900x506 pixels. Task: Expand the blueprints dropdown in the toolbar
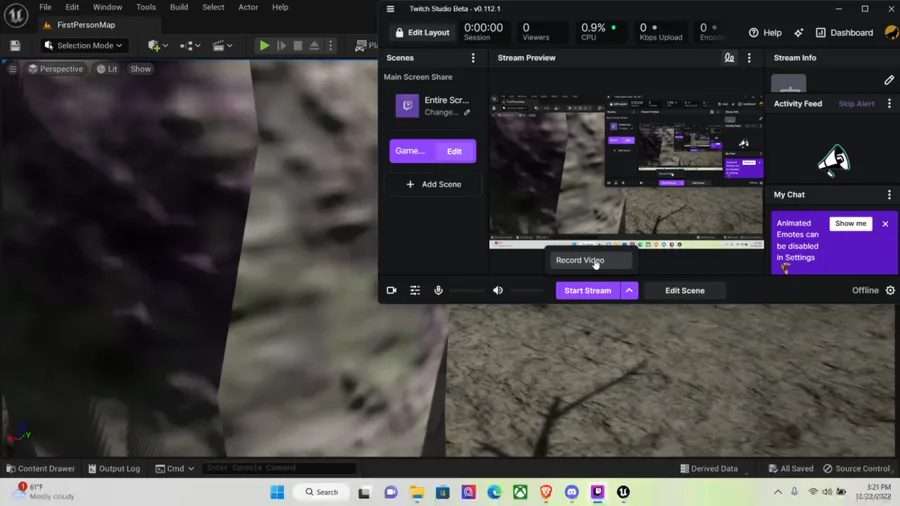tap(190, 45)
